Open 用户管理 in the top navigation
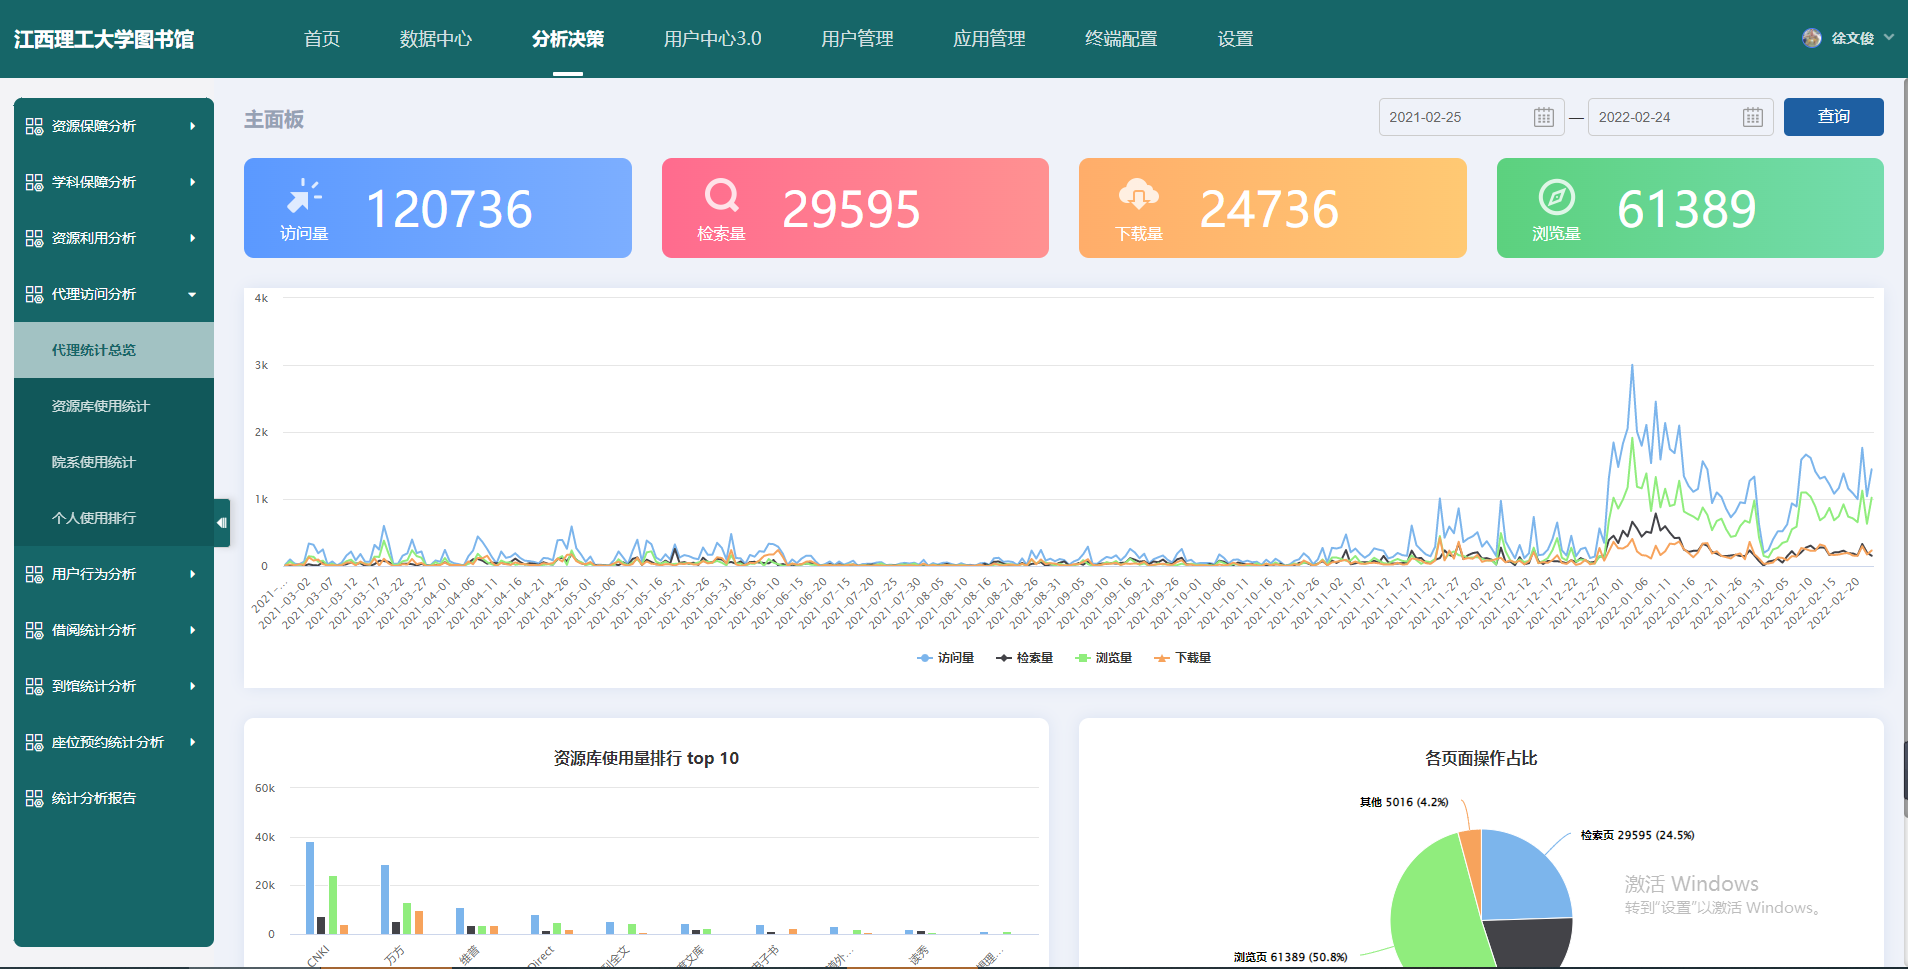1908x969 pixels. (857, 39)
